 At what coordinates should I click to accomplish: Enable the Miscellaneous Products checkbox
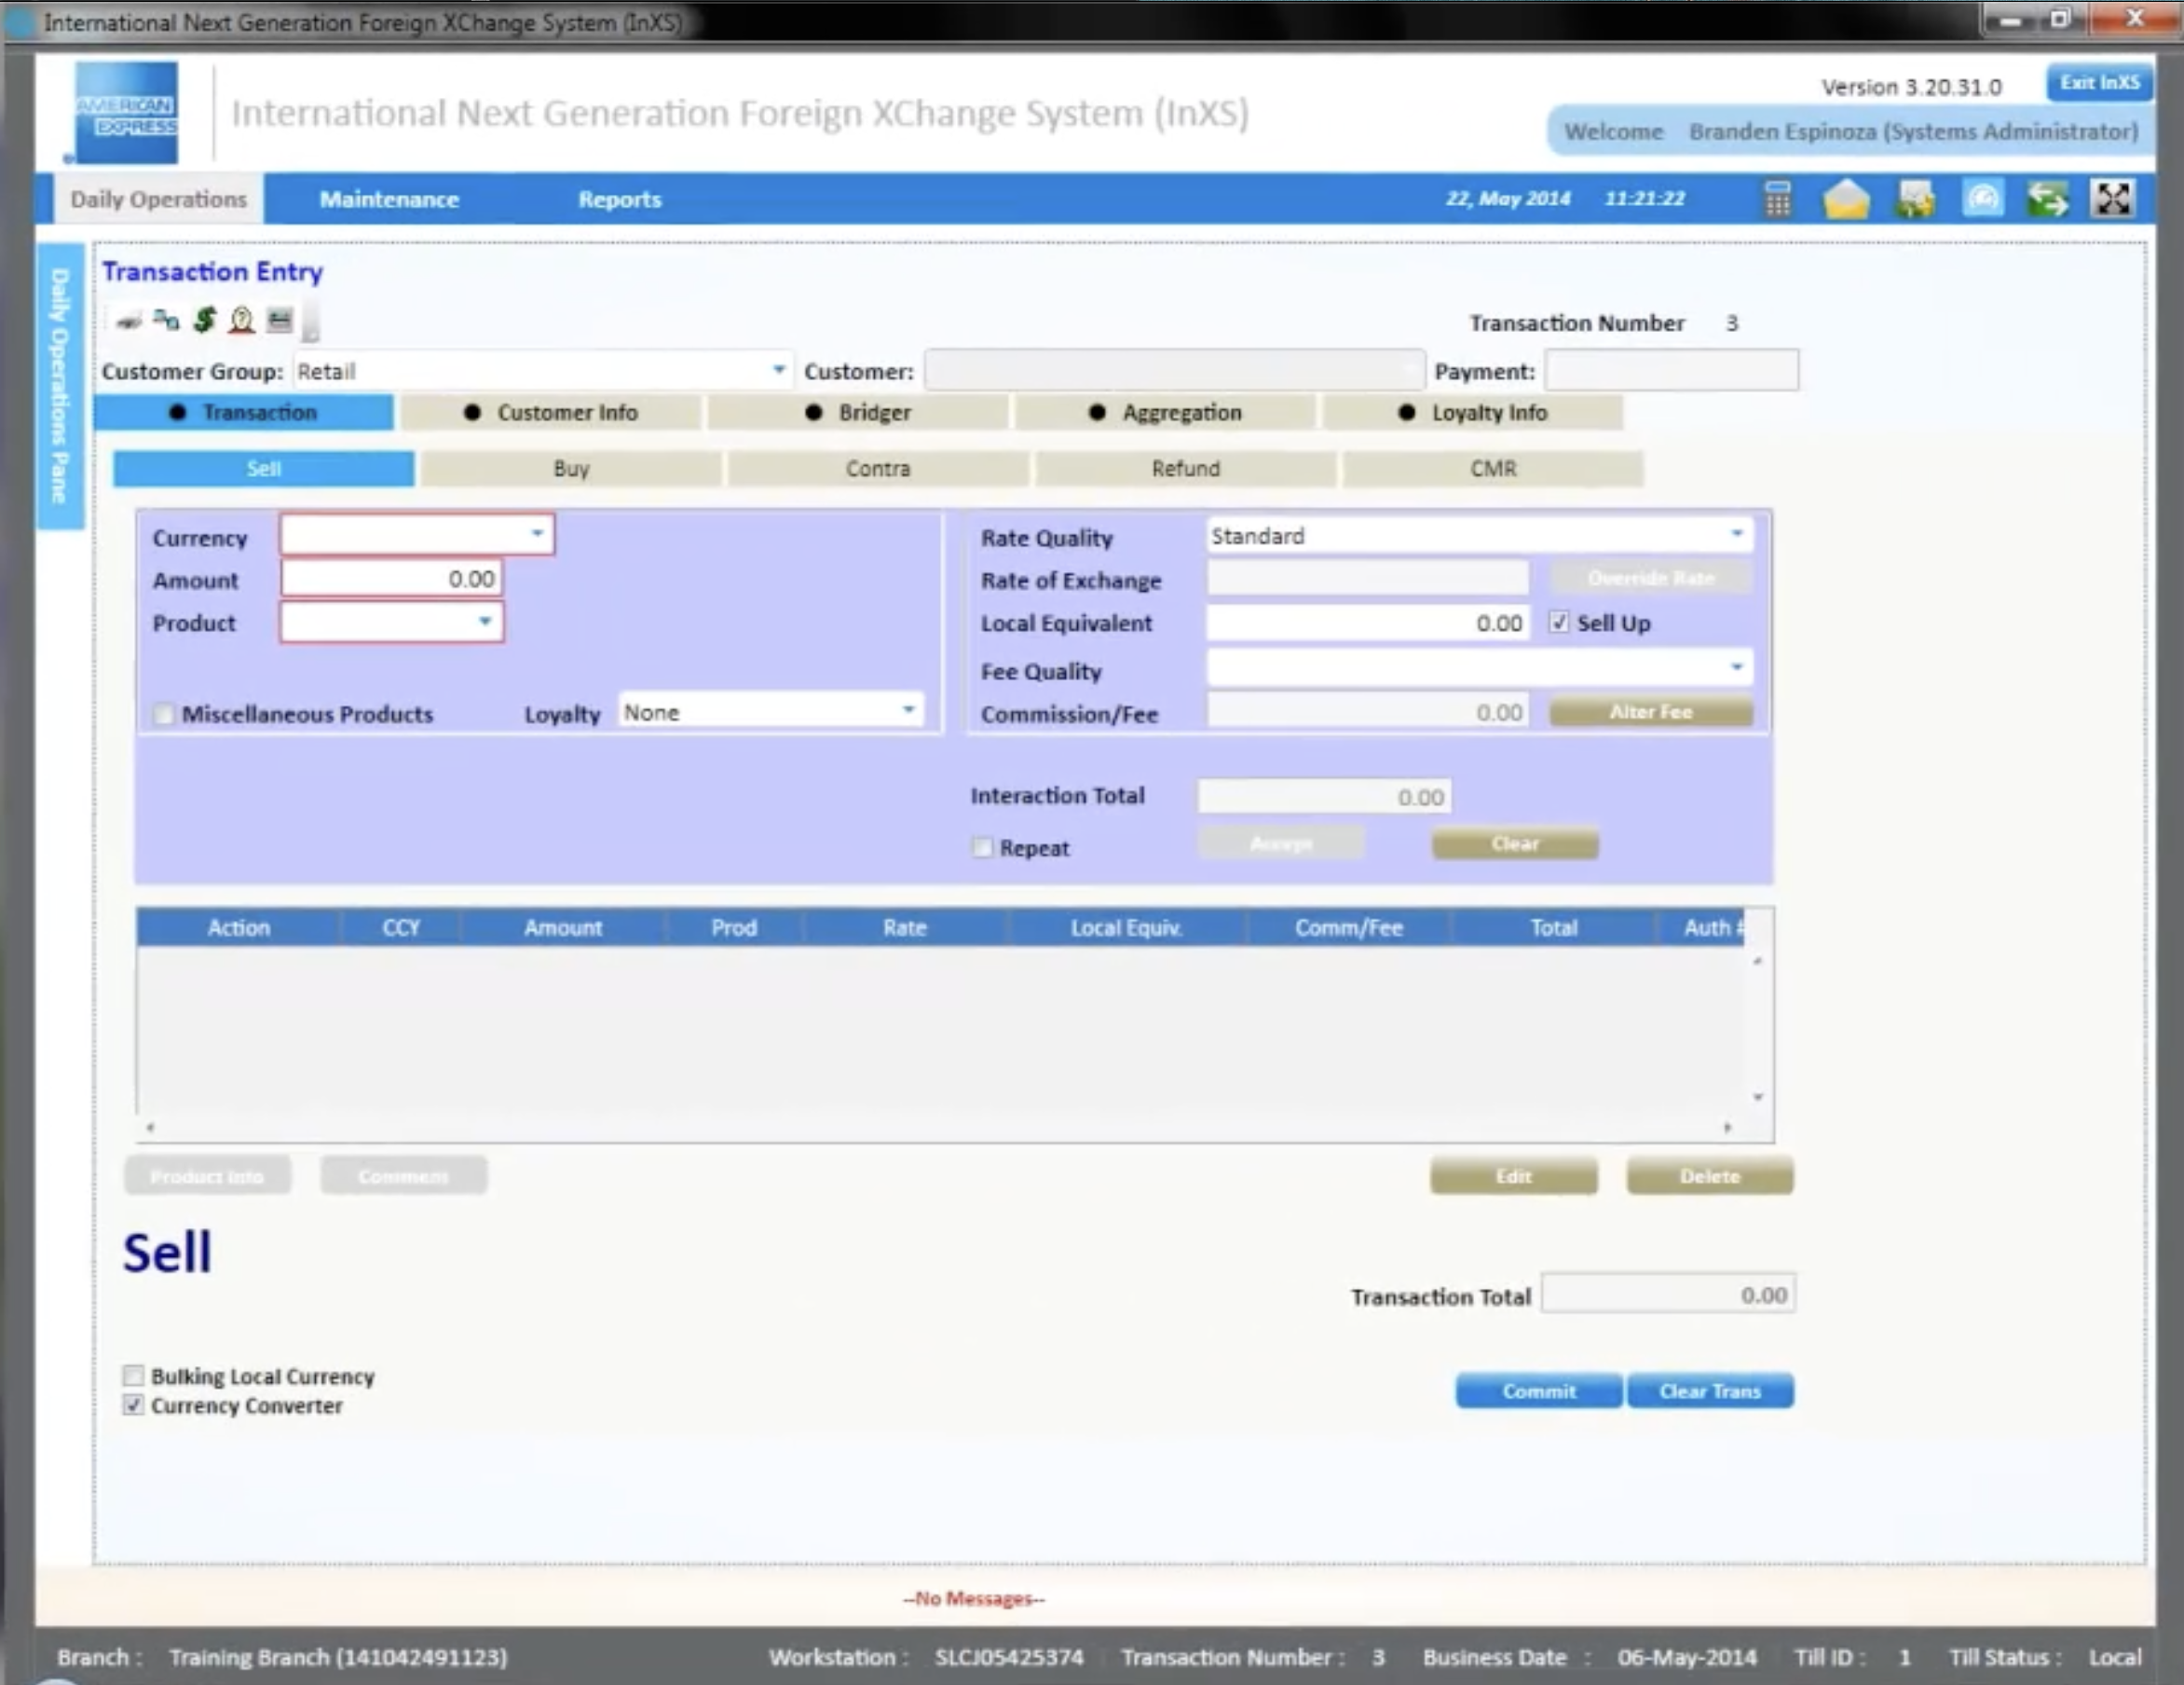pos(164,714)
